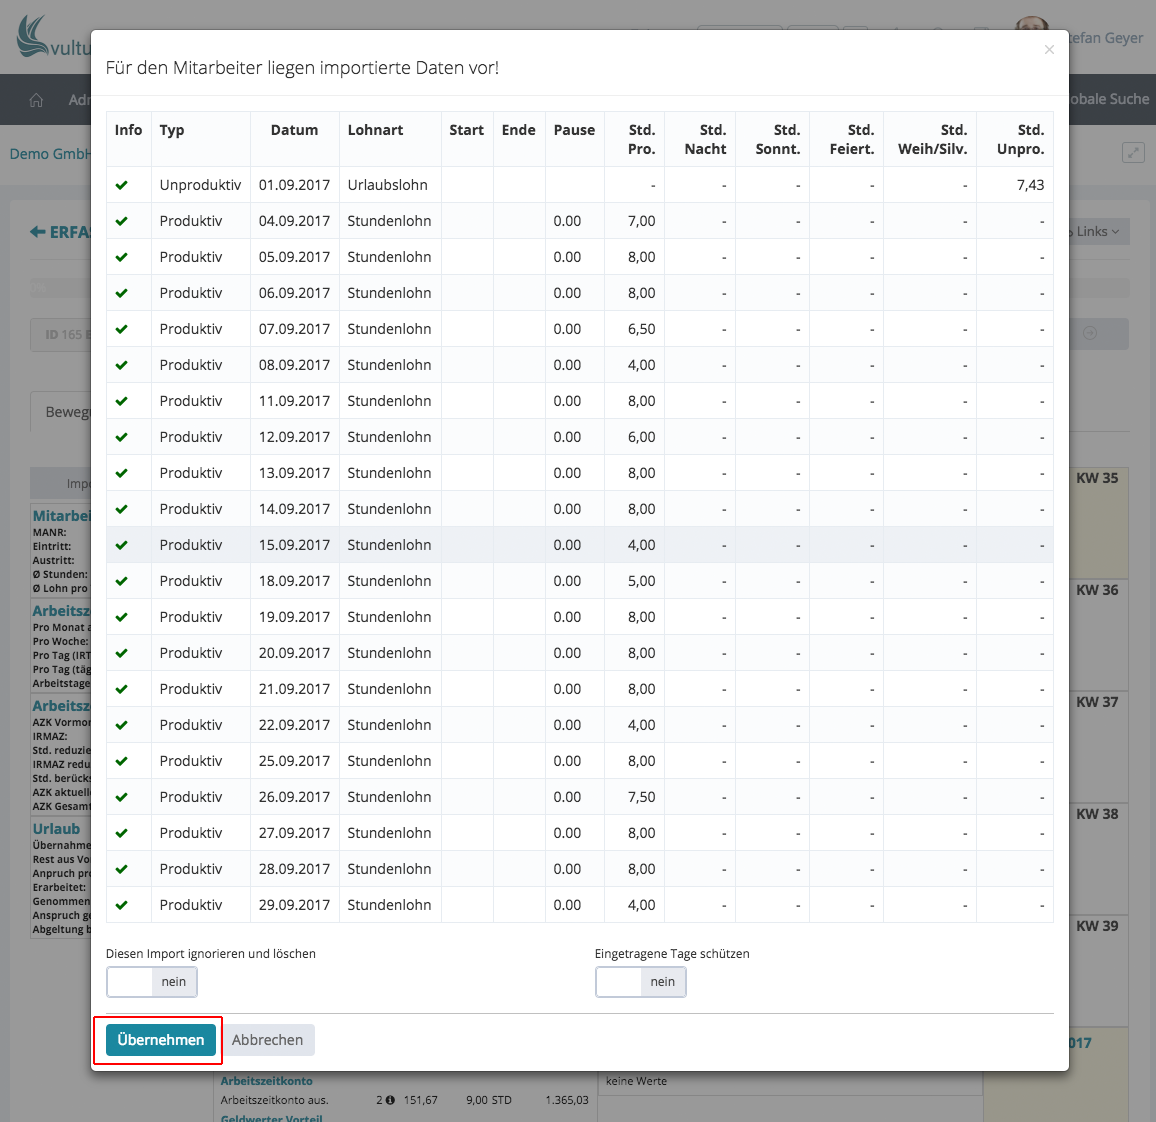1156x1122 pixels.
Task: Click the home icon in navigation bar
Action: (x=37, y=100)
